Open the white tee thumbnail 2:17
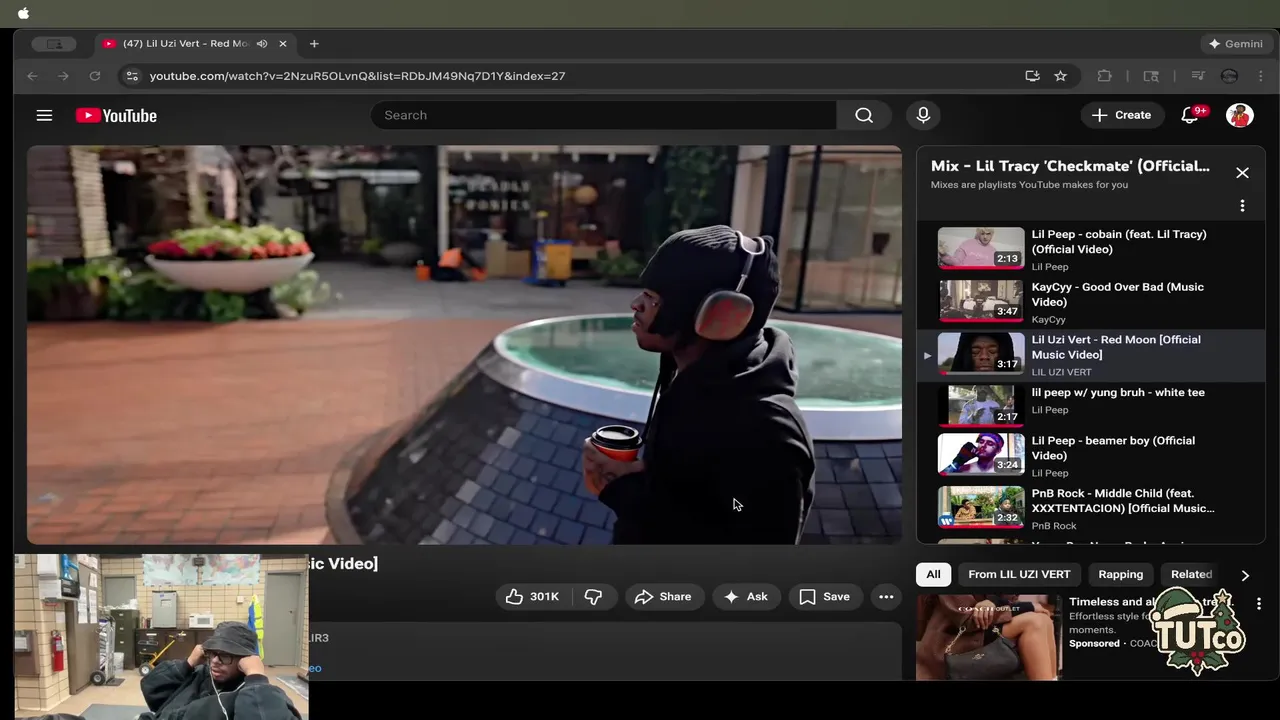 (x=981, y=404)
